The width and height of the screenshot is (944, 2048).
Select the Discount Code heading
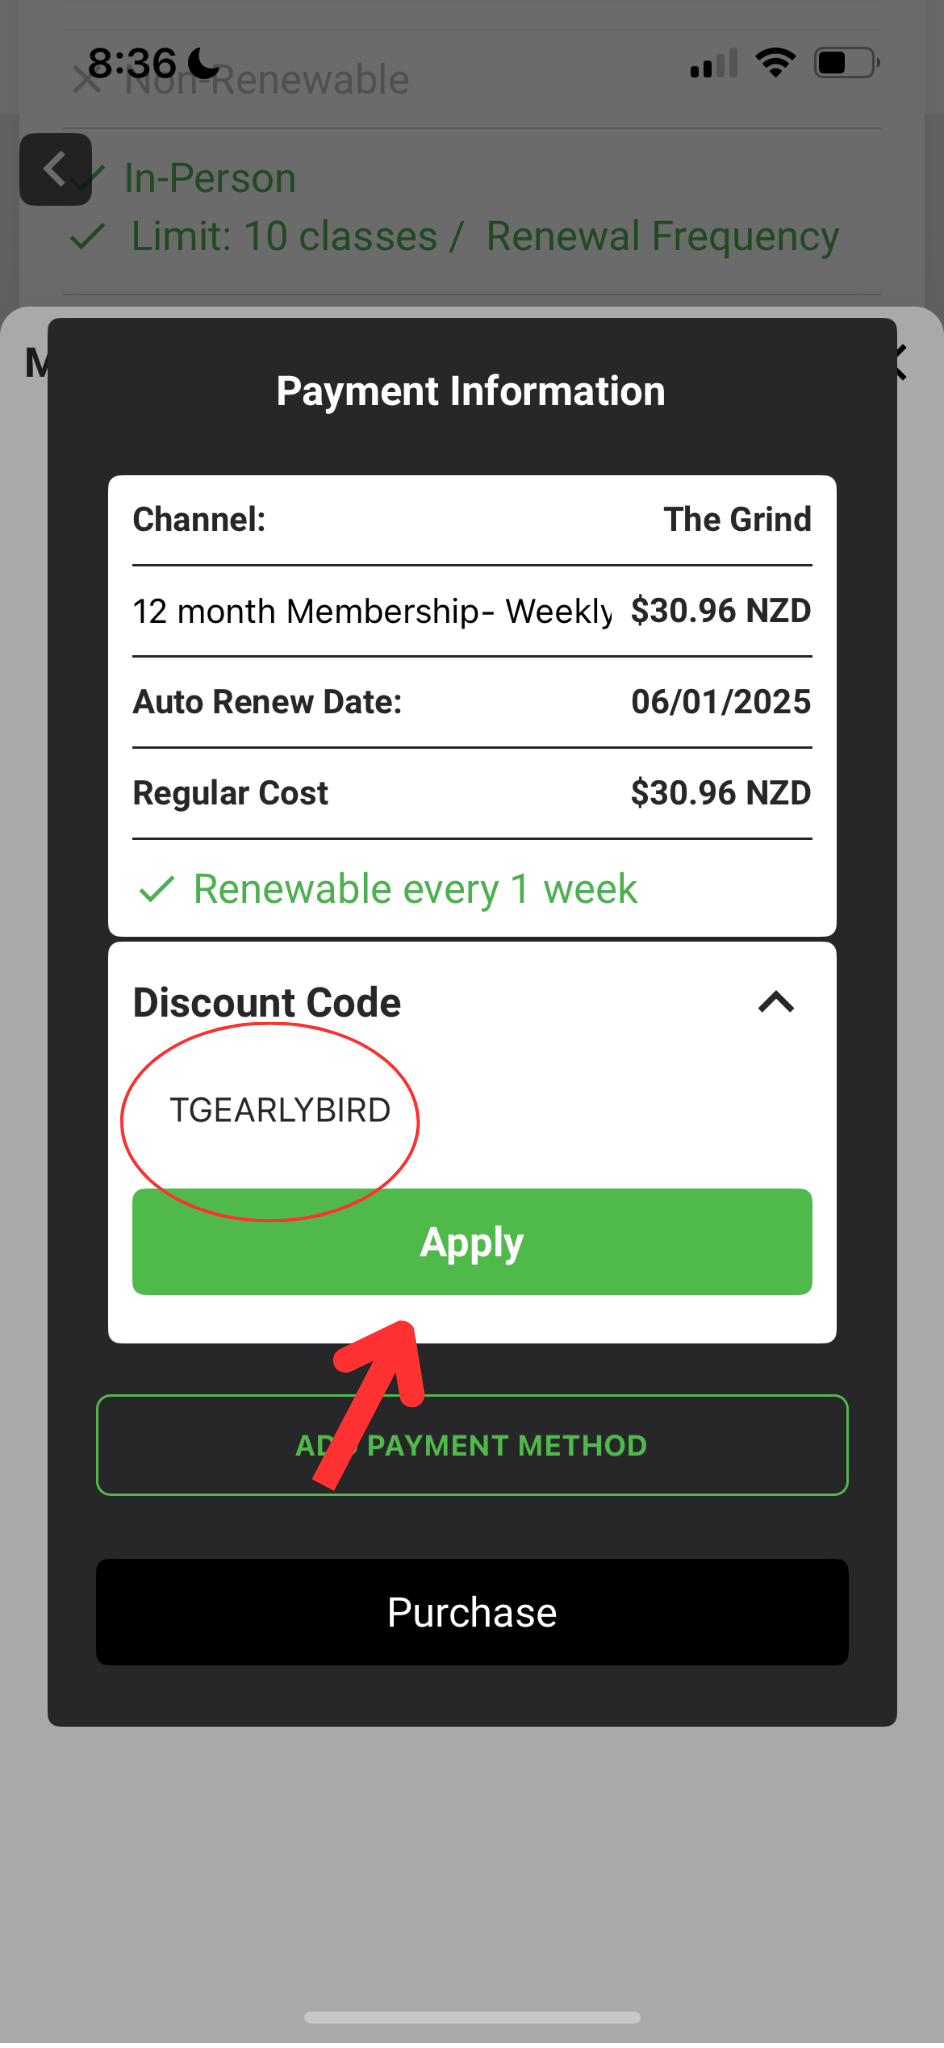point(267,1002)
